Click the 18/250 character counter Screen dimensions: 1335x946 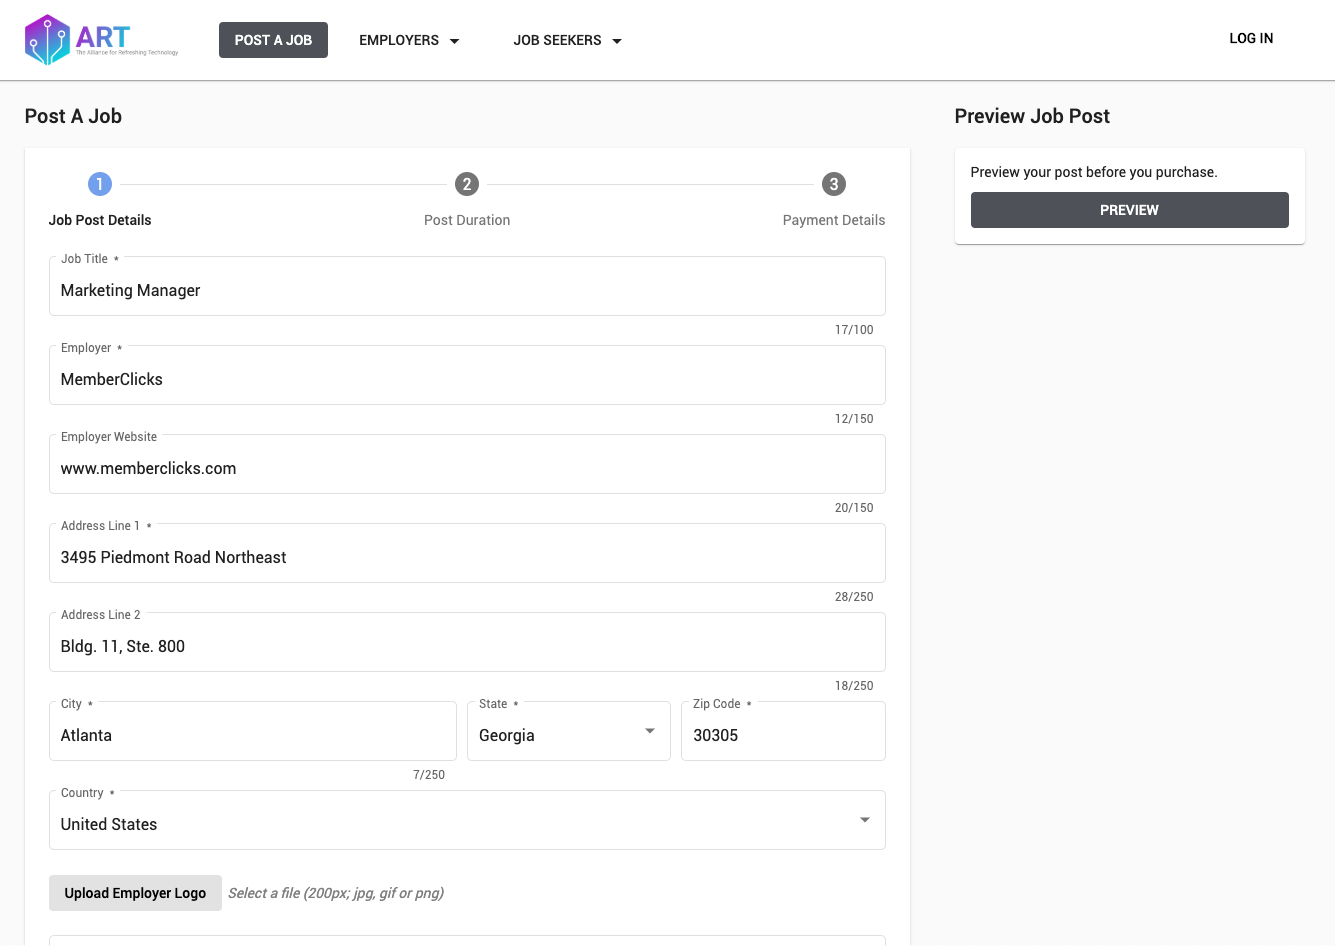854,686
